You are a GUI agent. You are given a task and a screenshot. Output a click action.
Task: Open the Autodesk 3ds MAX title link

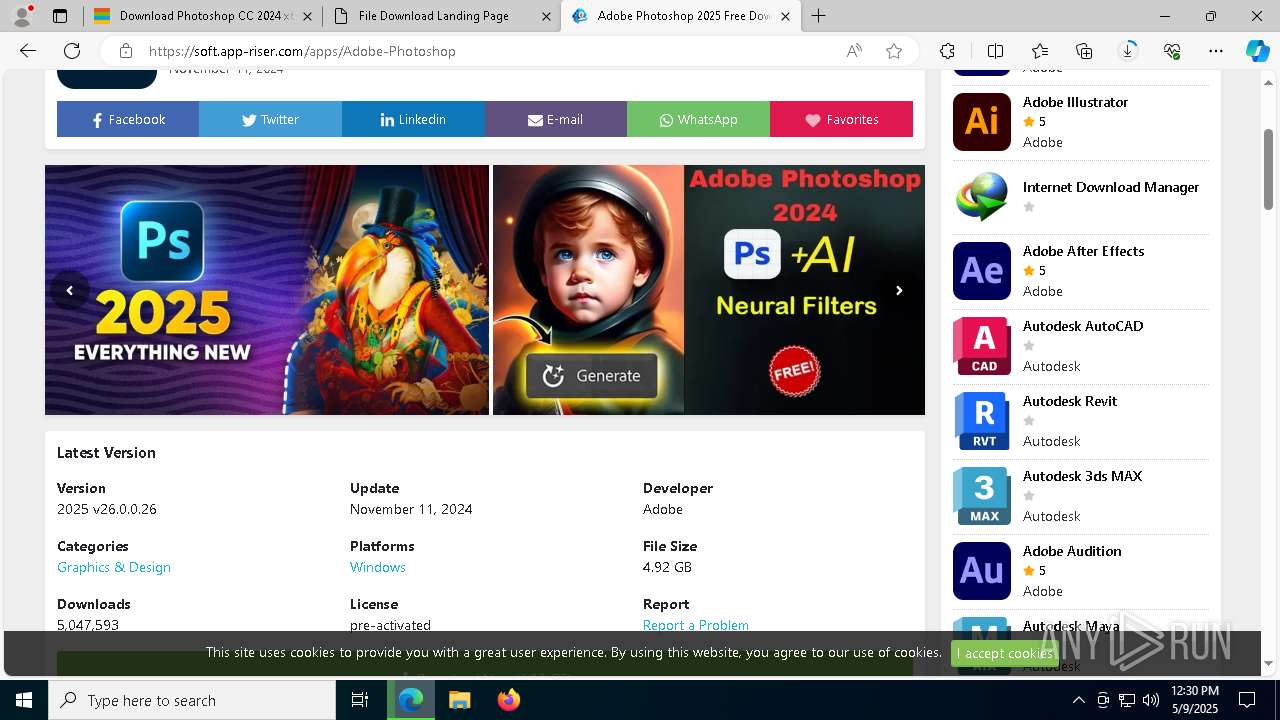coord(1082,476)
